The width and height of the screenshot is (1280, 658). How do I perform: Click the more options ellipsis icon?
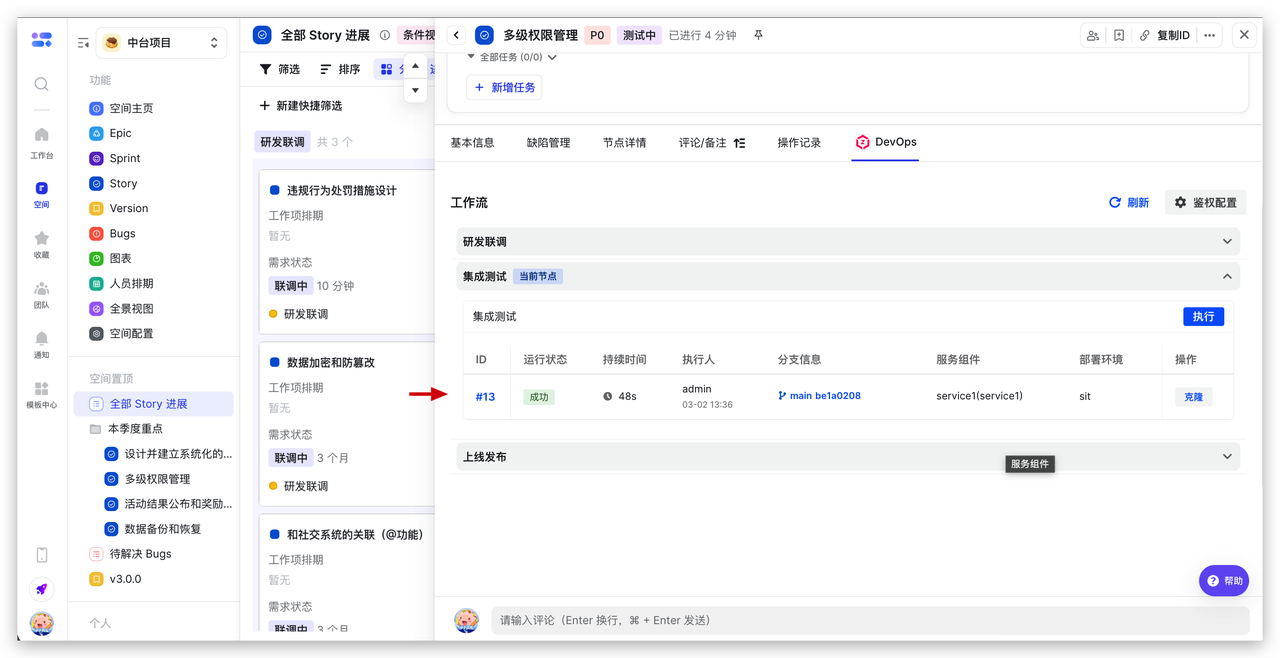click(x=1210, y=35)
